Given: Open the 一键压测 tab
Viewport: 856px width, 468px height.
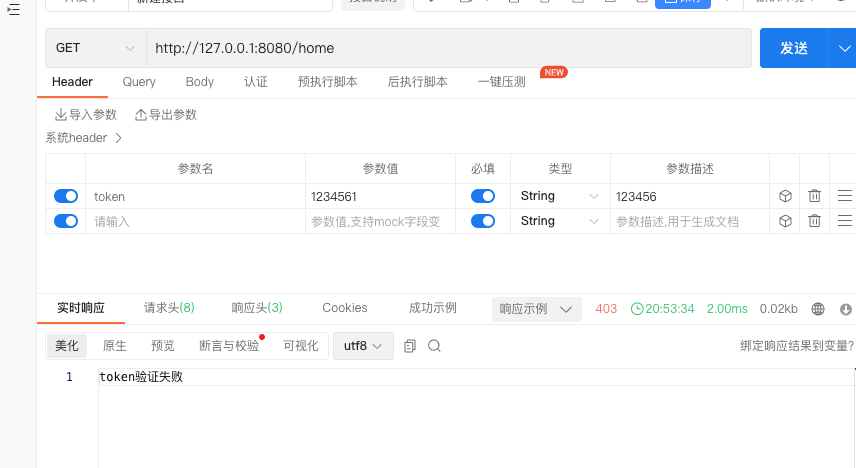Looking at the screenshot, I should 502,82.
